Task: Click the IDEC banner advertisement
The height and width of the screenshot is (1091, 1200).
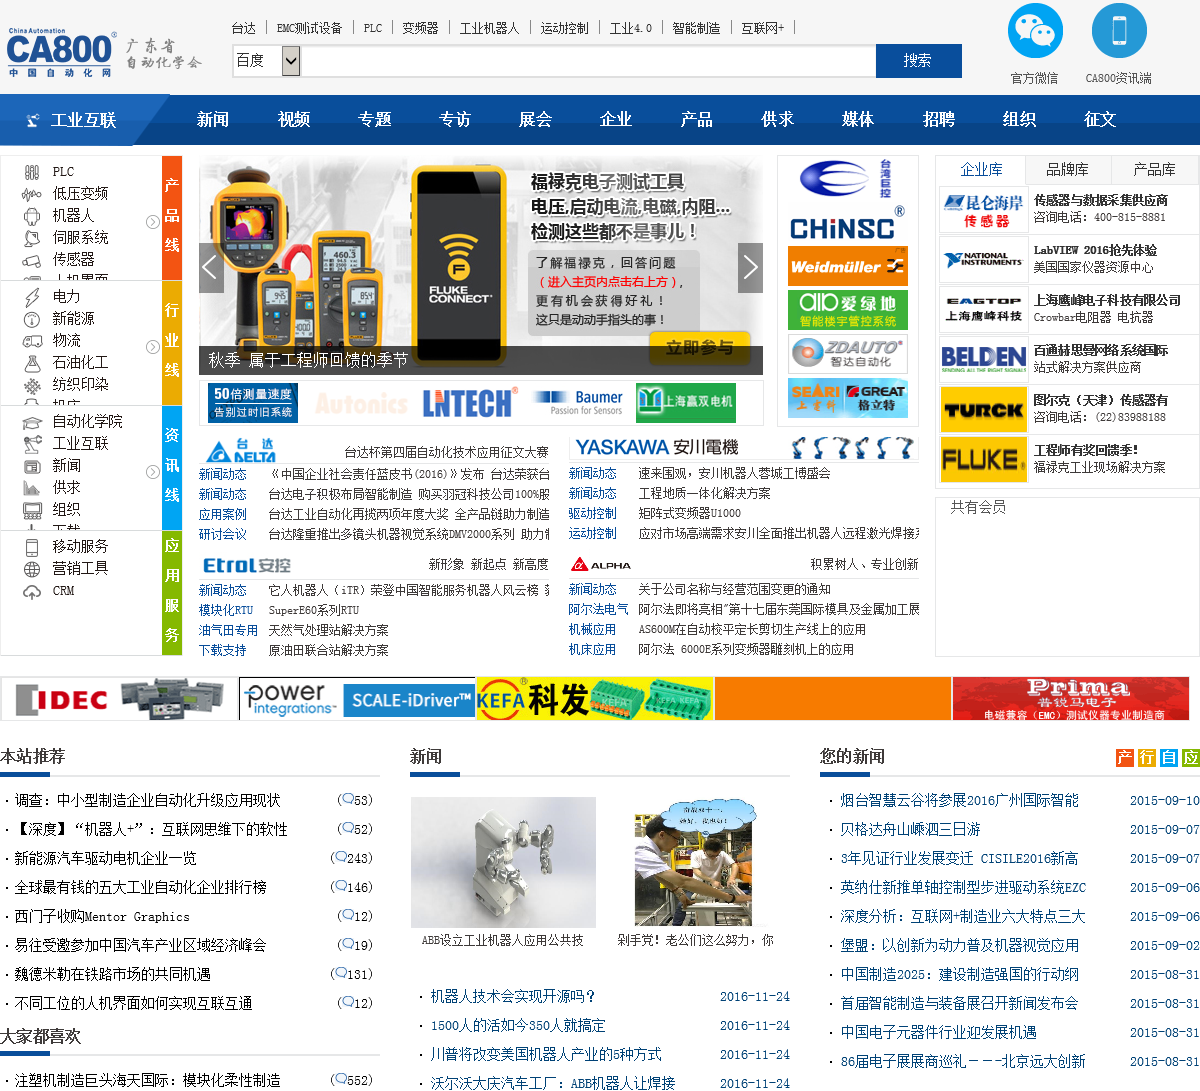Action: pos(119,699)
